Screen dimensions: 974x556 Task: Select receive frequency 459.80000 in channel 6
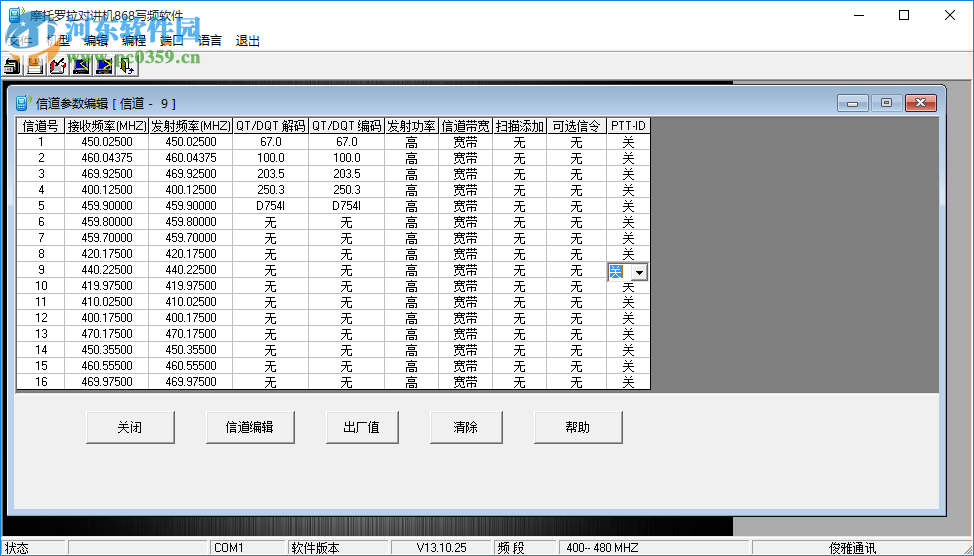point(107,222)
